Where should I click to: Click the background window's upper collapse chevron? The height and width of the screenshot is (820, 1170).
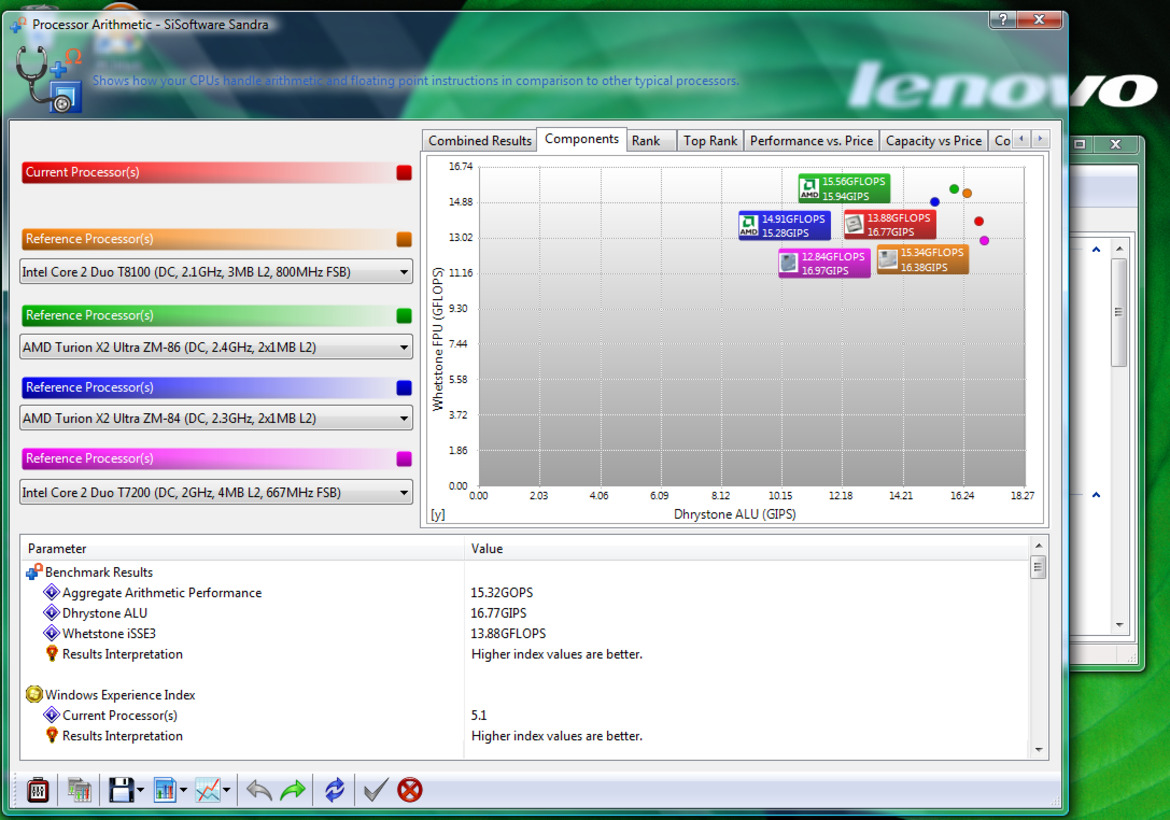click(x=1096, y=249)
